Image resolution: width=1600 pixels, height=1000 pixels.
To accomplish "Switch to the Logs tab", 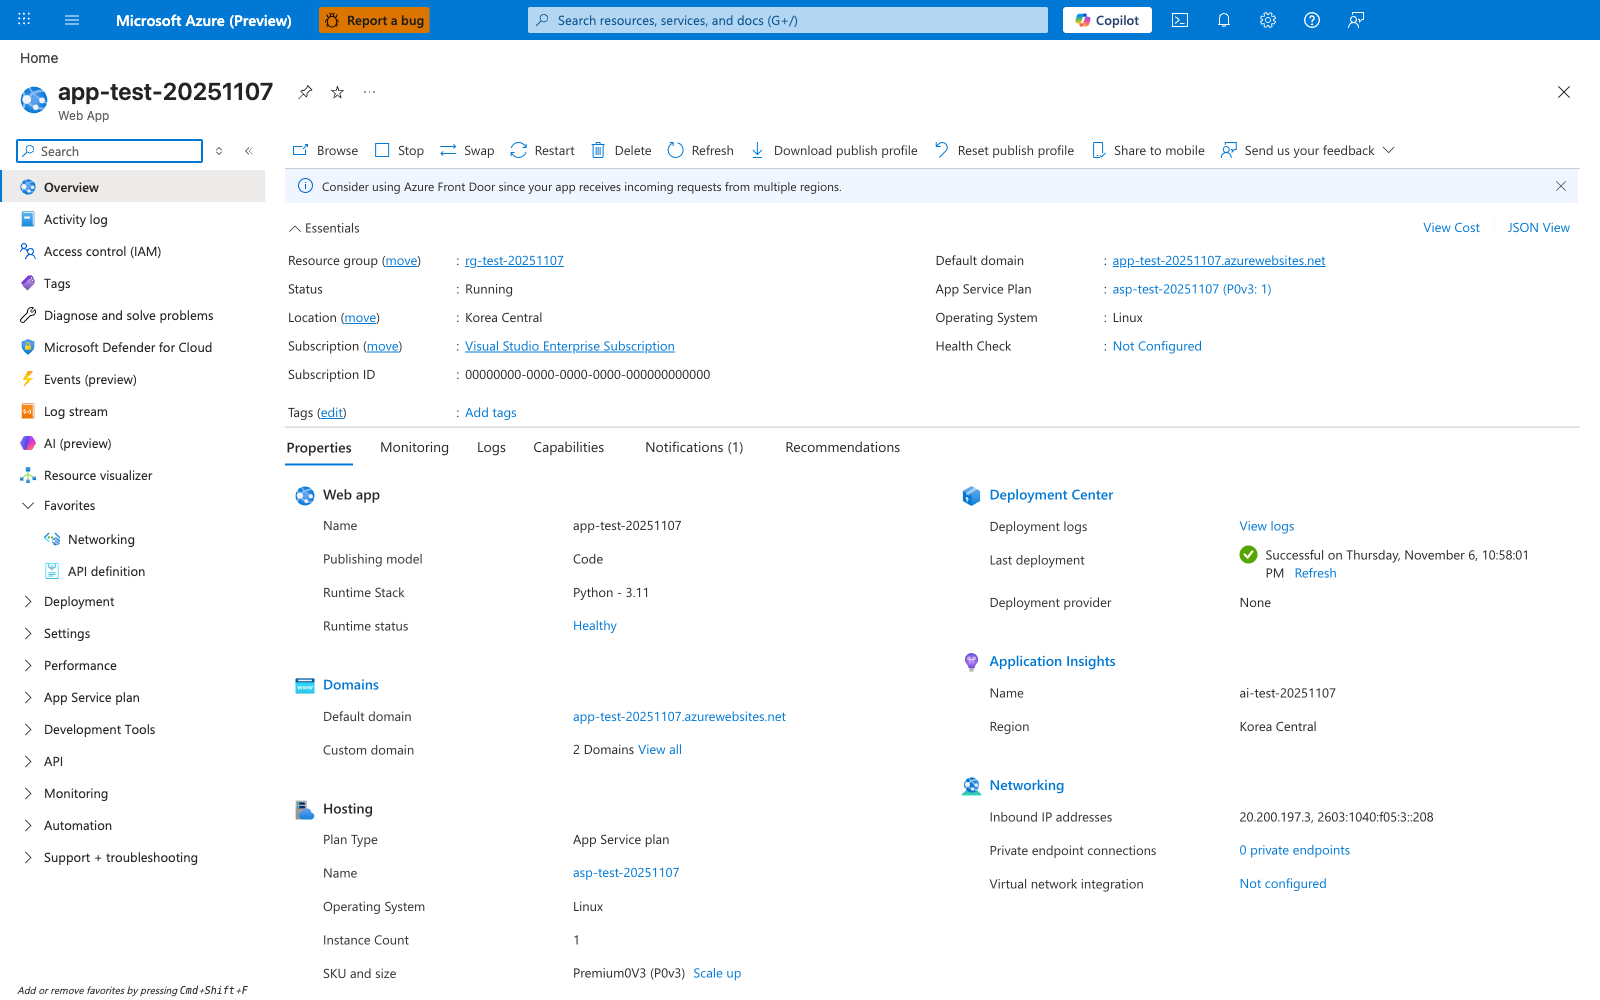I will [491, 447].
